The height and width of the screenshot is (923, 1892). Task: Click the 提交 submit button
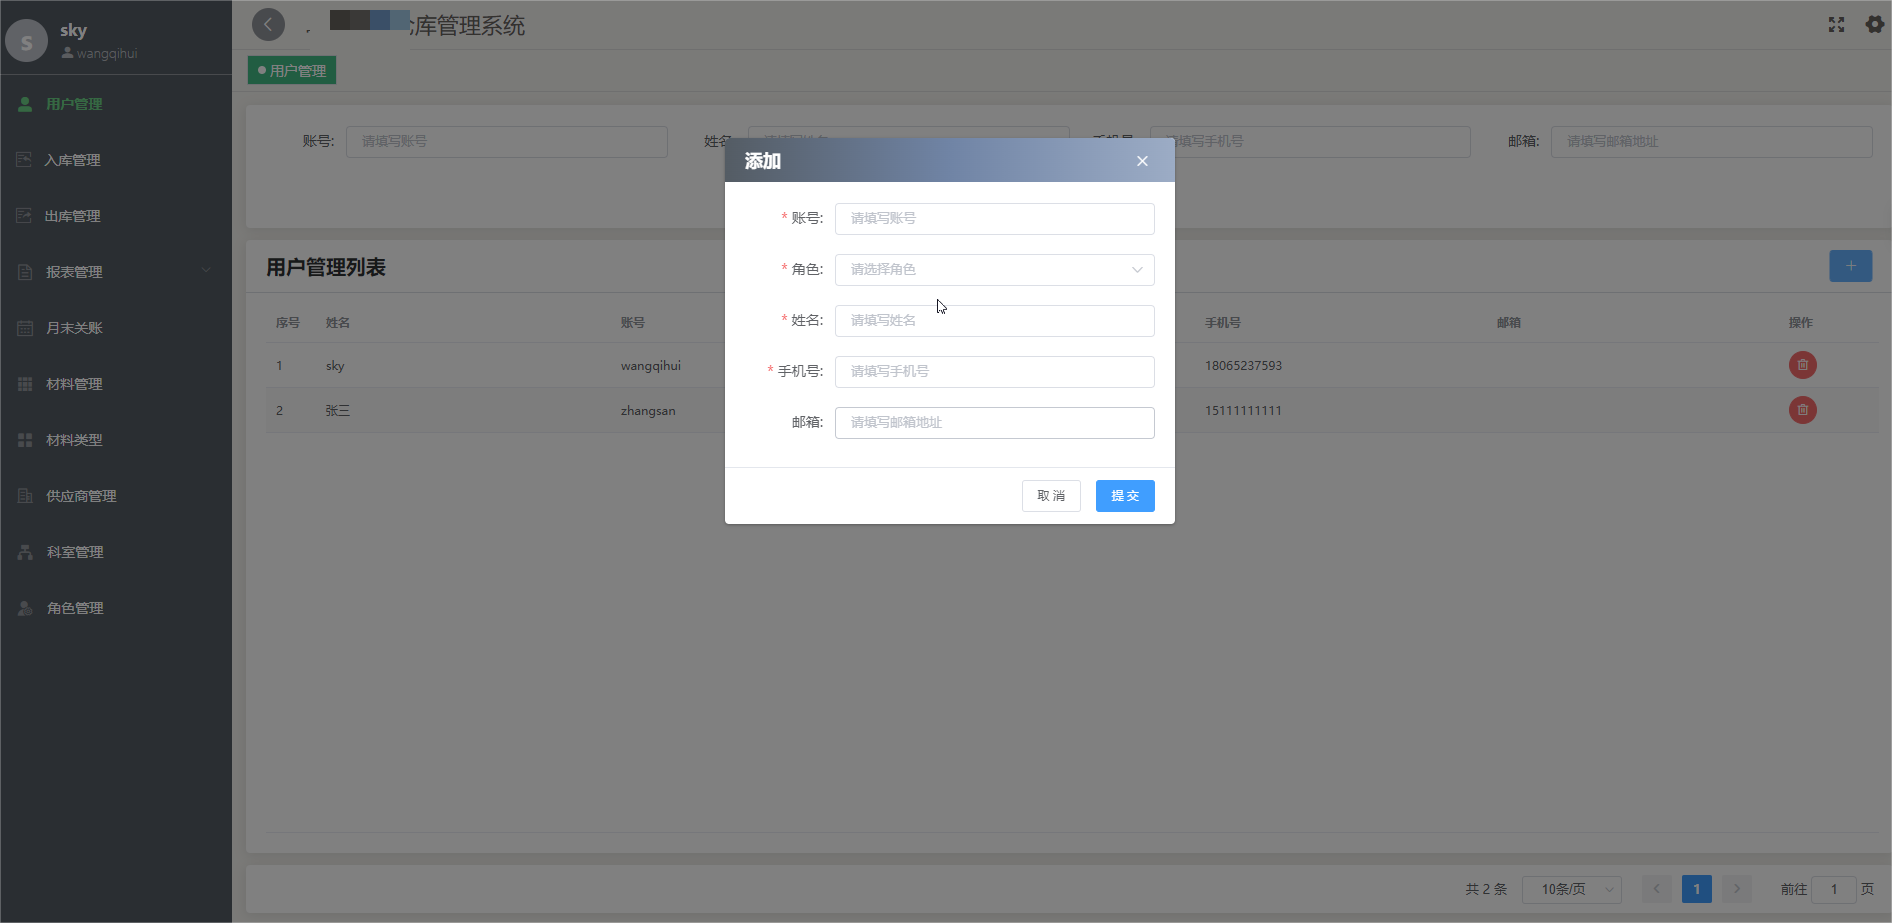point(1125,496)
